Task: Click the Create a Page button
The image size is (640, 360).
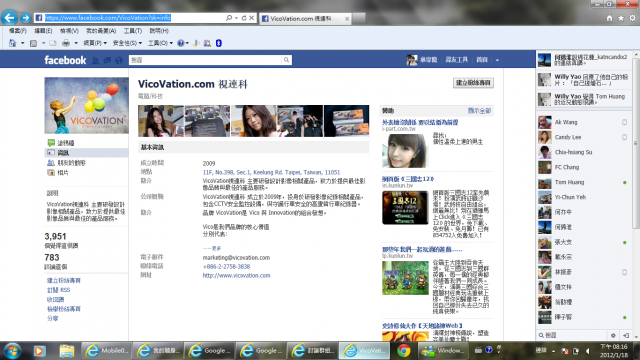Action: pyautogui.click(x=473, y=83)
